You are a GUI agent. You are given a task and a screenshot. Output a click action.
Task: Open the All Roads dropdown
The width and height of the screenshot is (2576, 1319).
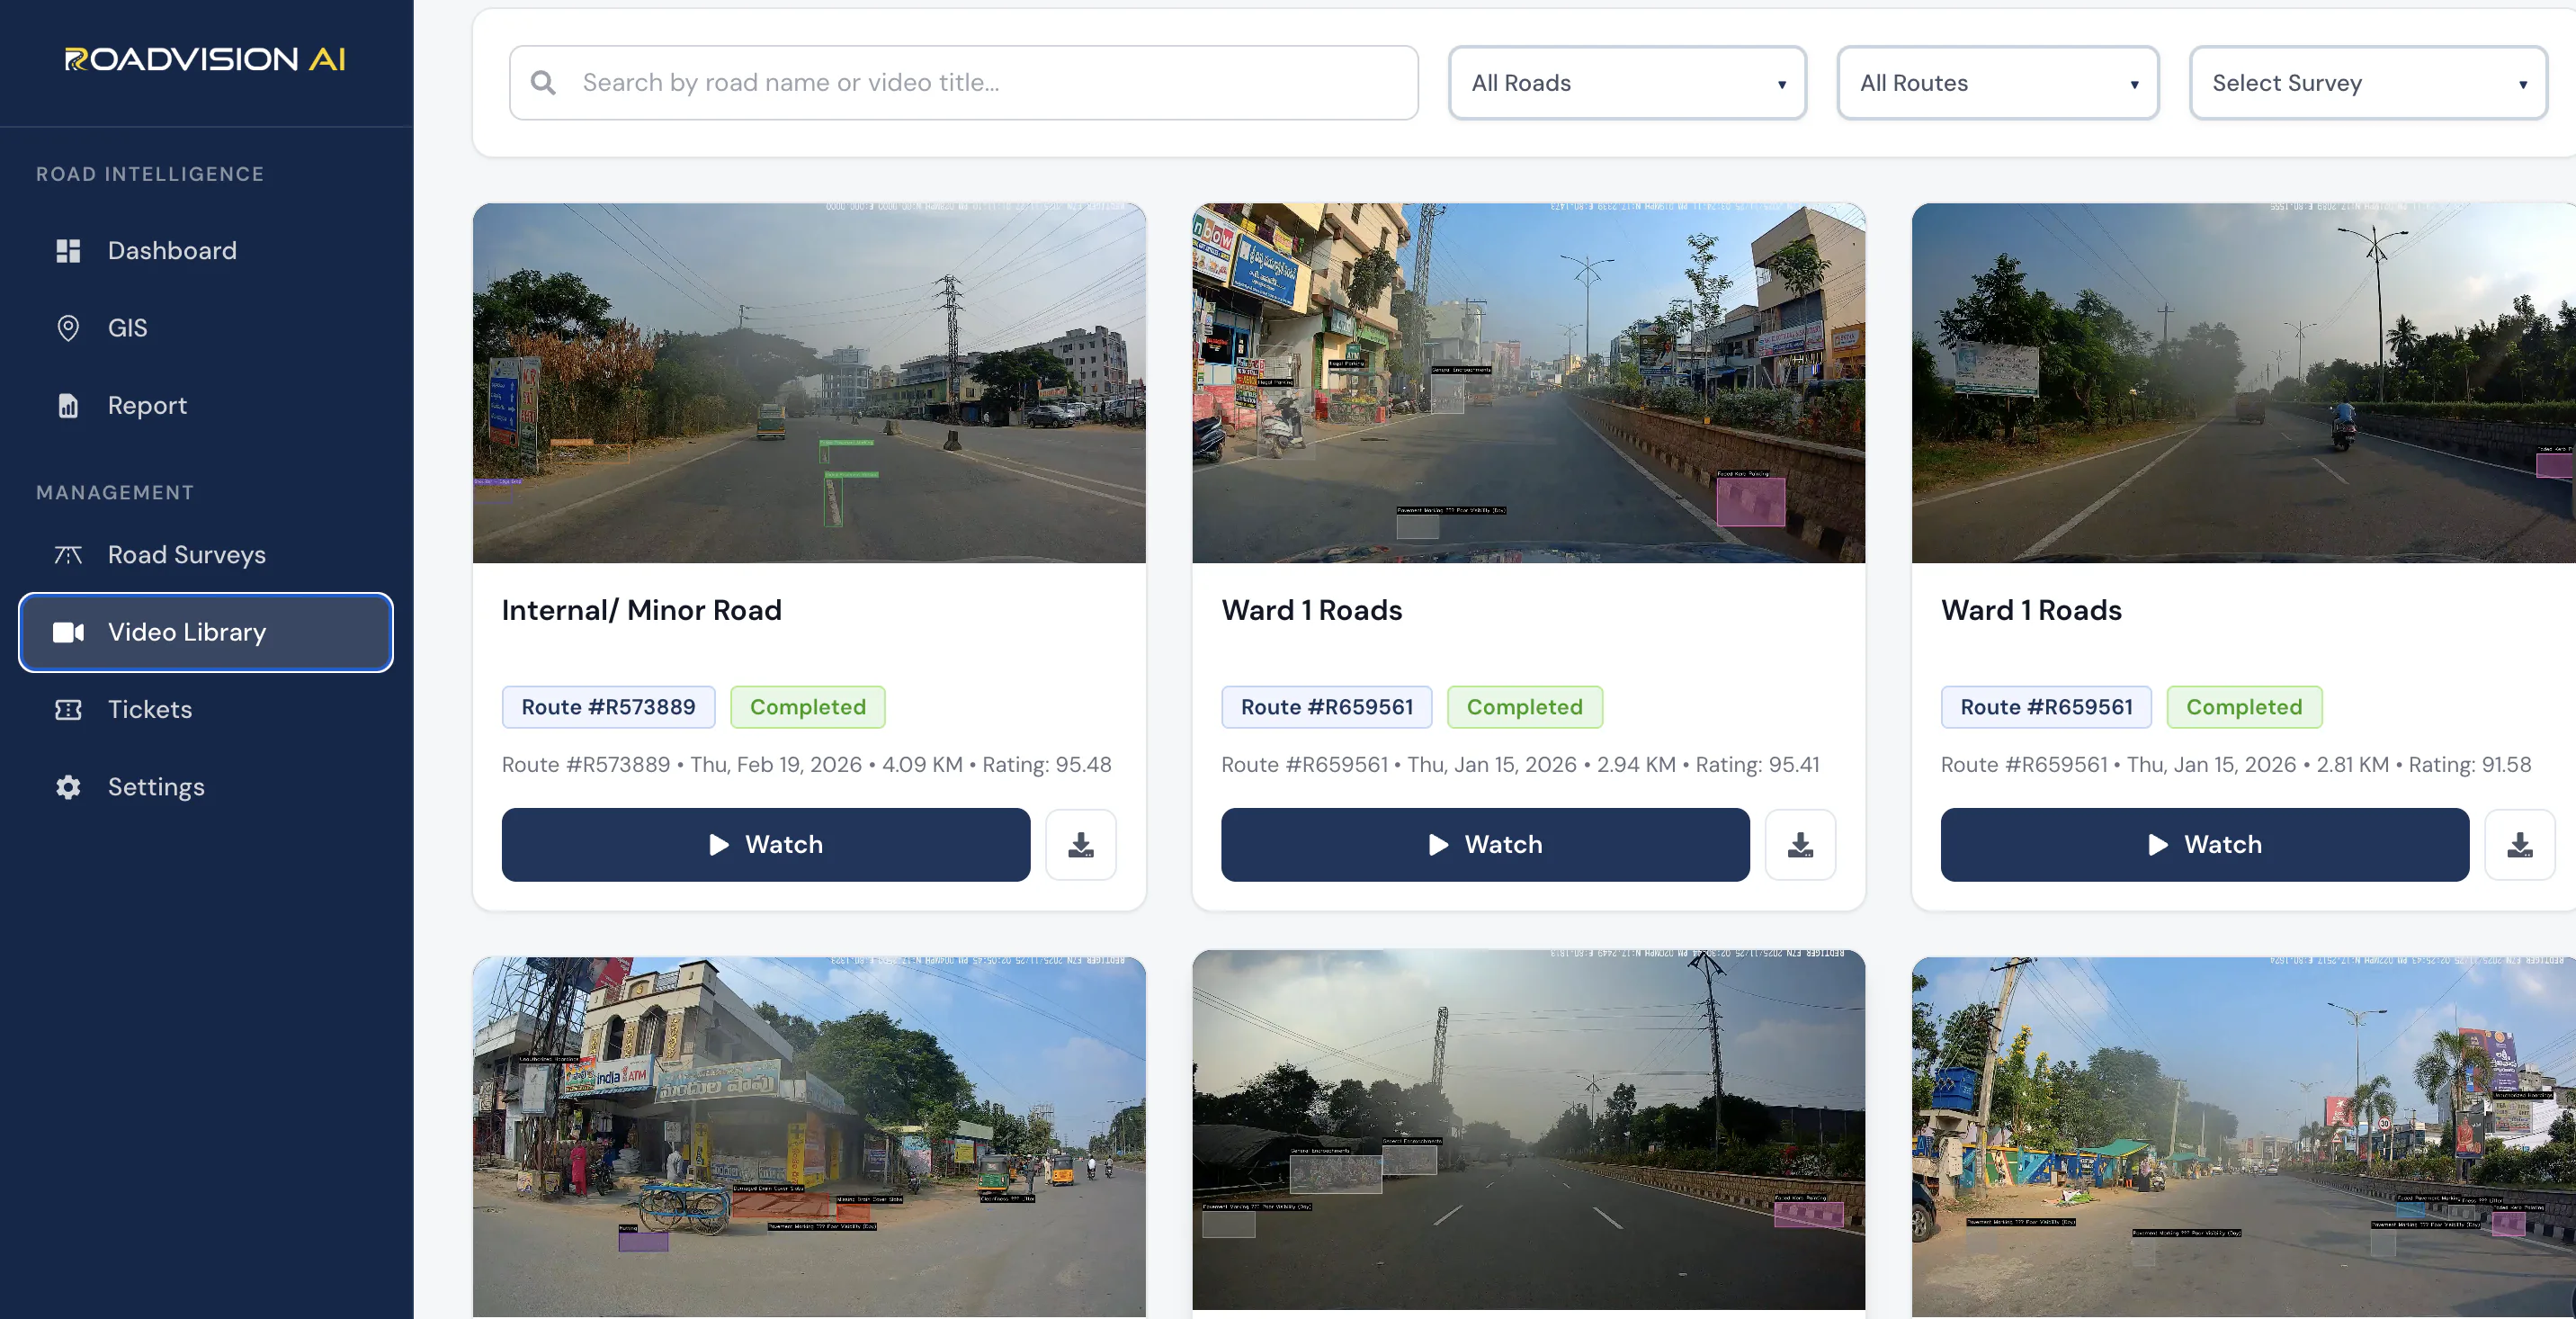point(1627,83)
